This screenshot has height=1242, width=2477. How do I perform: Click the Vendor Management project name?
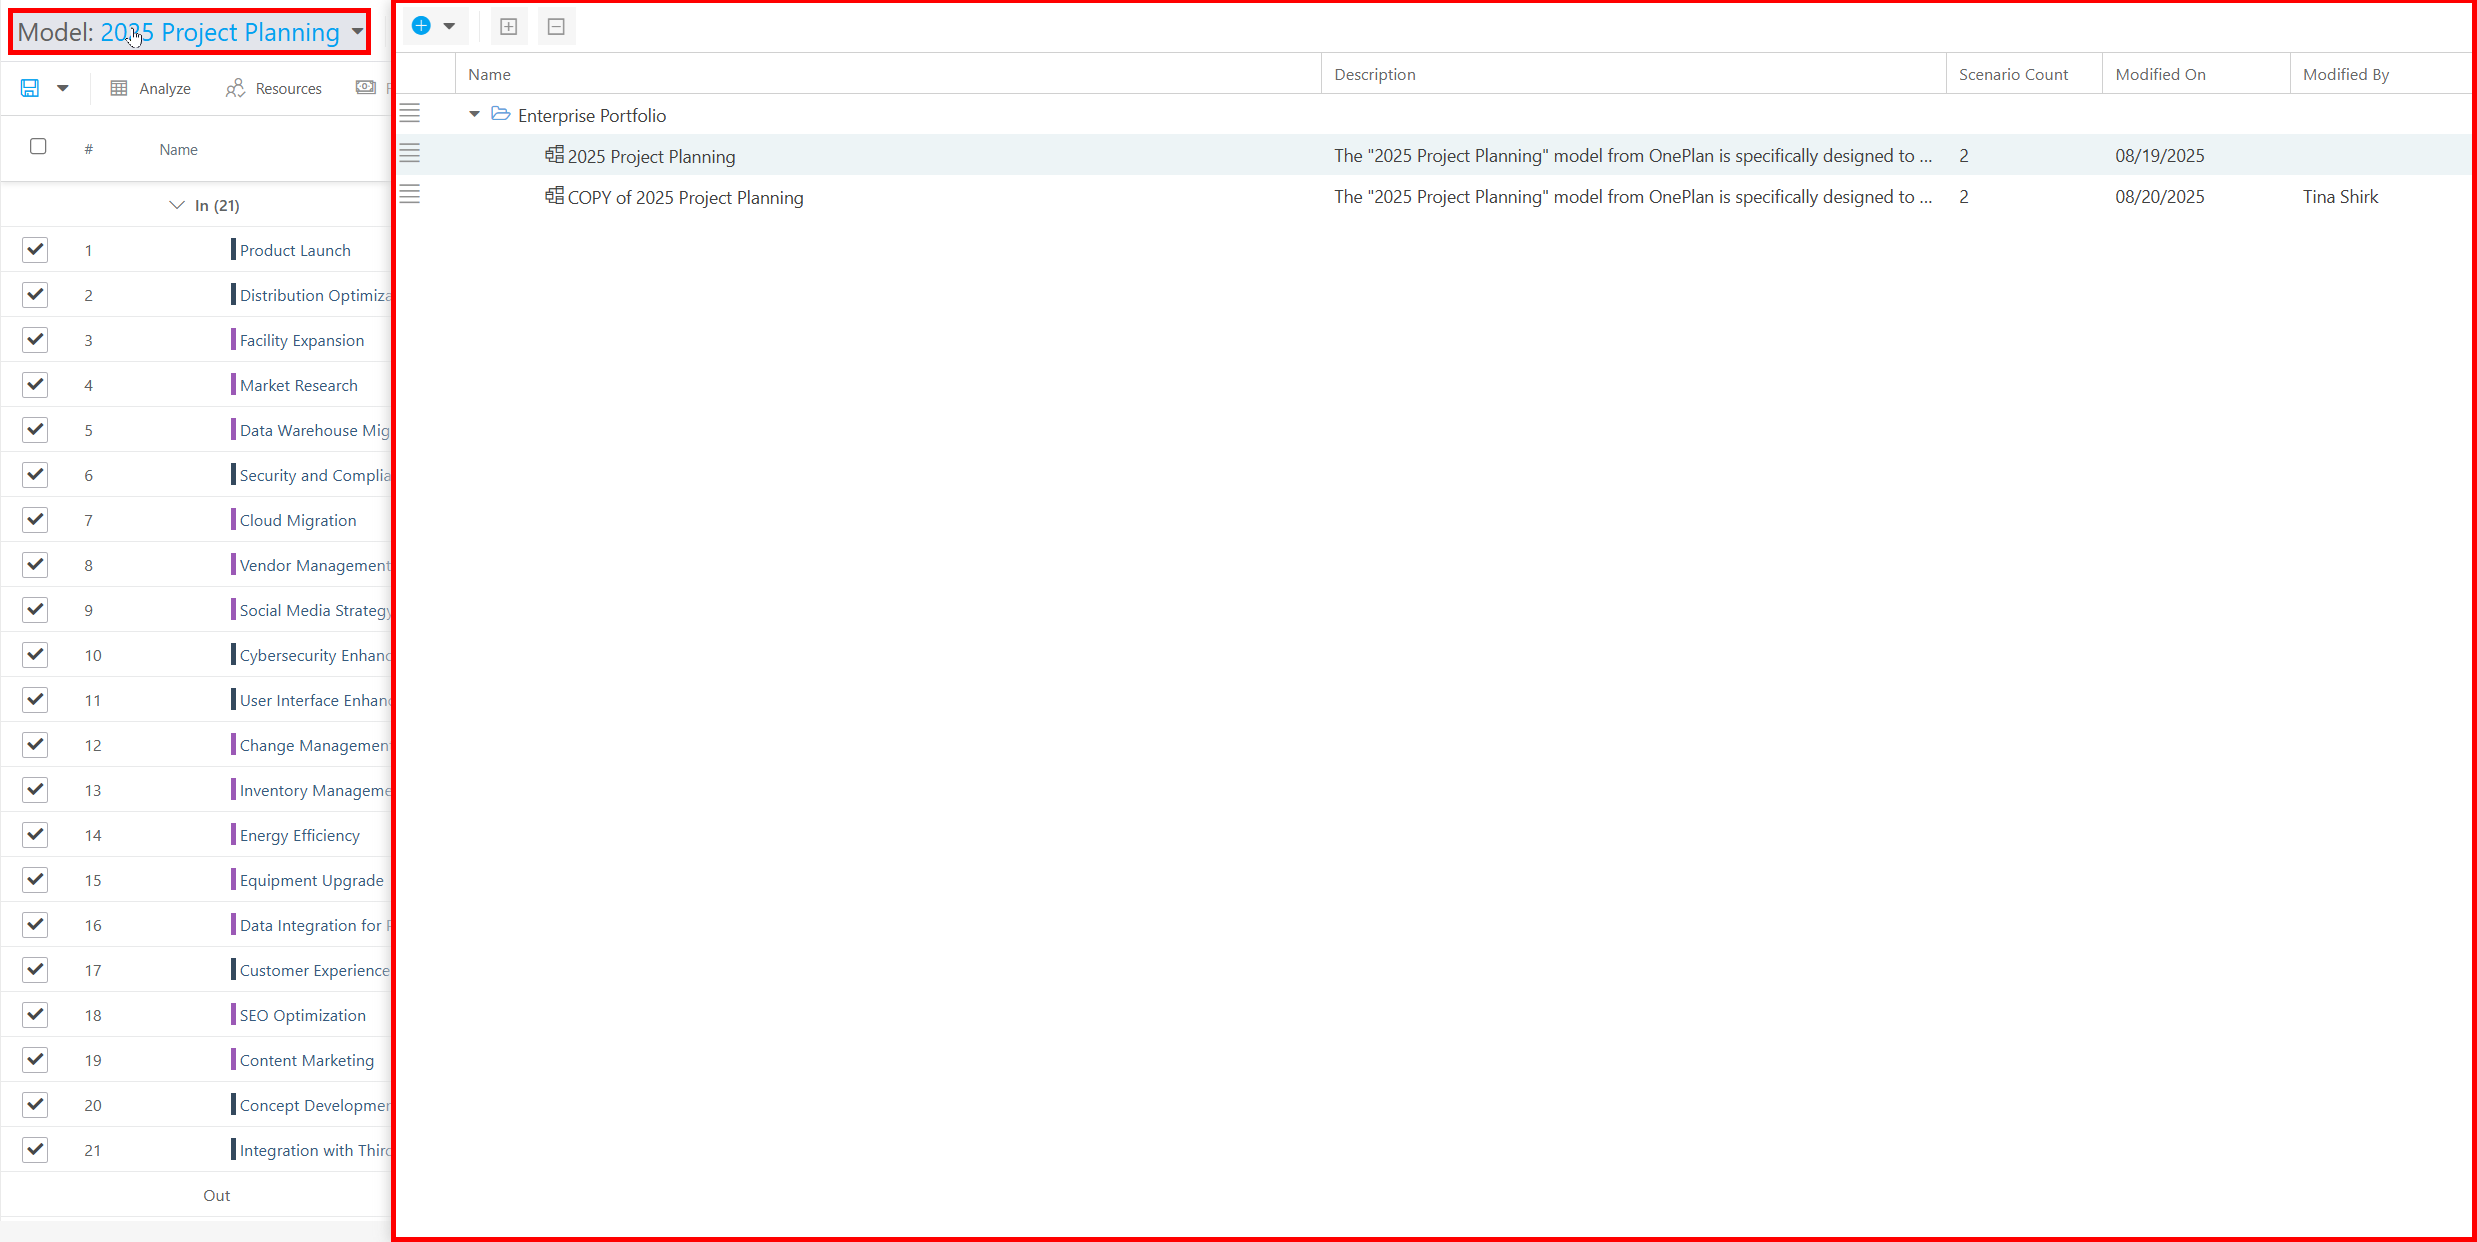(315, 565)
